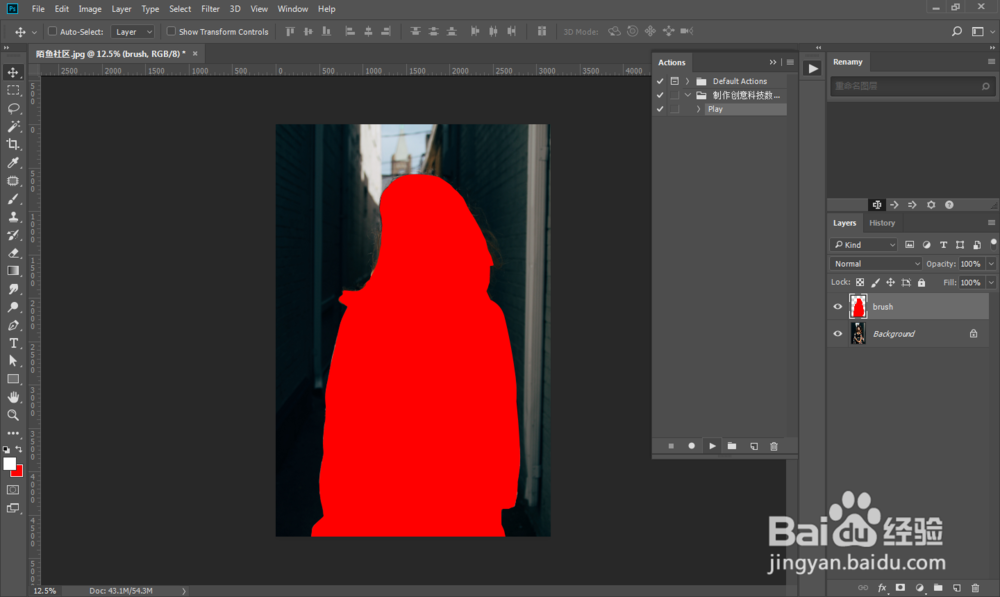Create a new action button
This screenshot has height=597, width=1000.
[x=754, y=446]
